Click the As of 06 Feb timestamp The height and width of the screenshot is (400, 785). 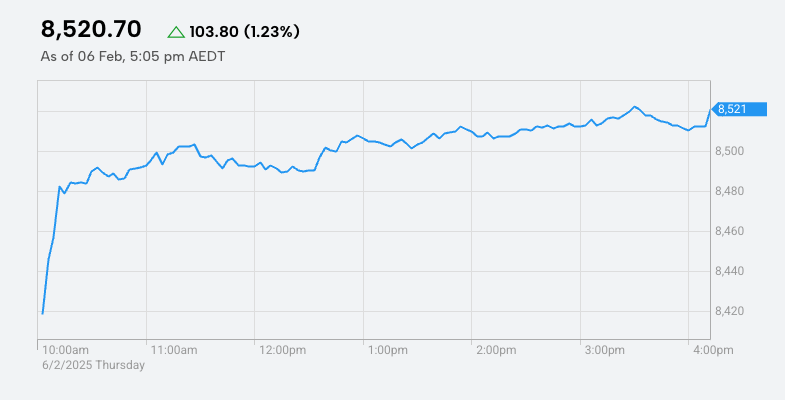pos(133,57)
